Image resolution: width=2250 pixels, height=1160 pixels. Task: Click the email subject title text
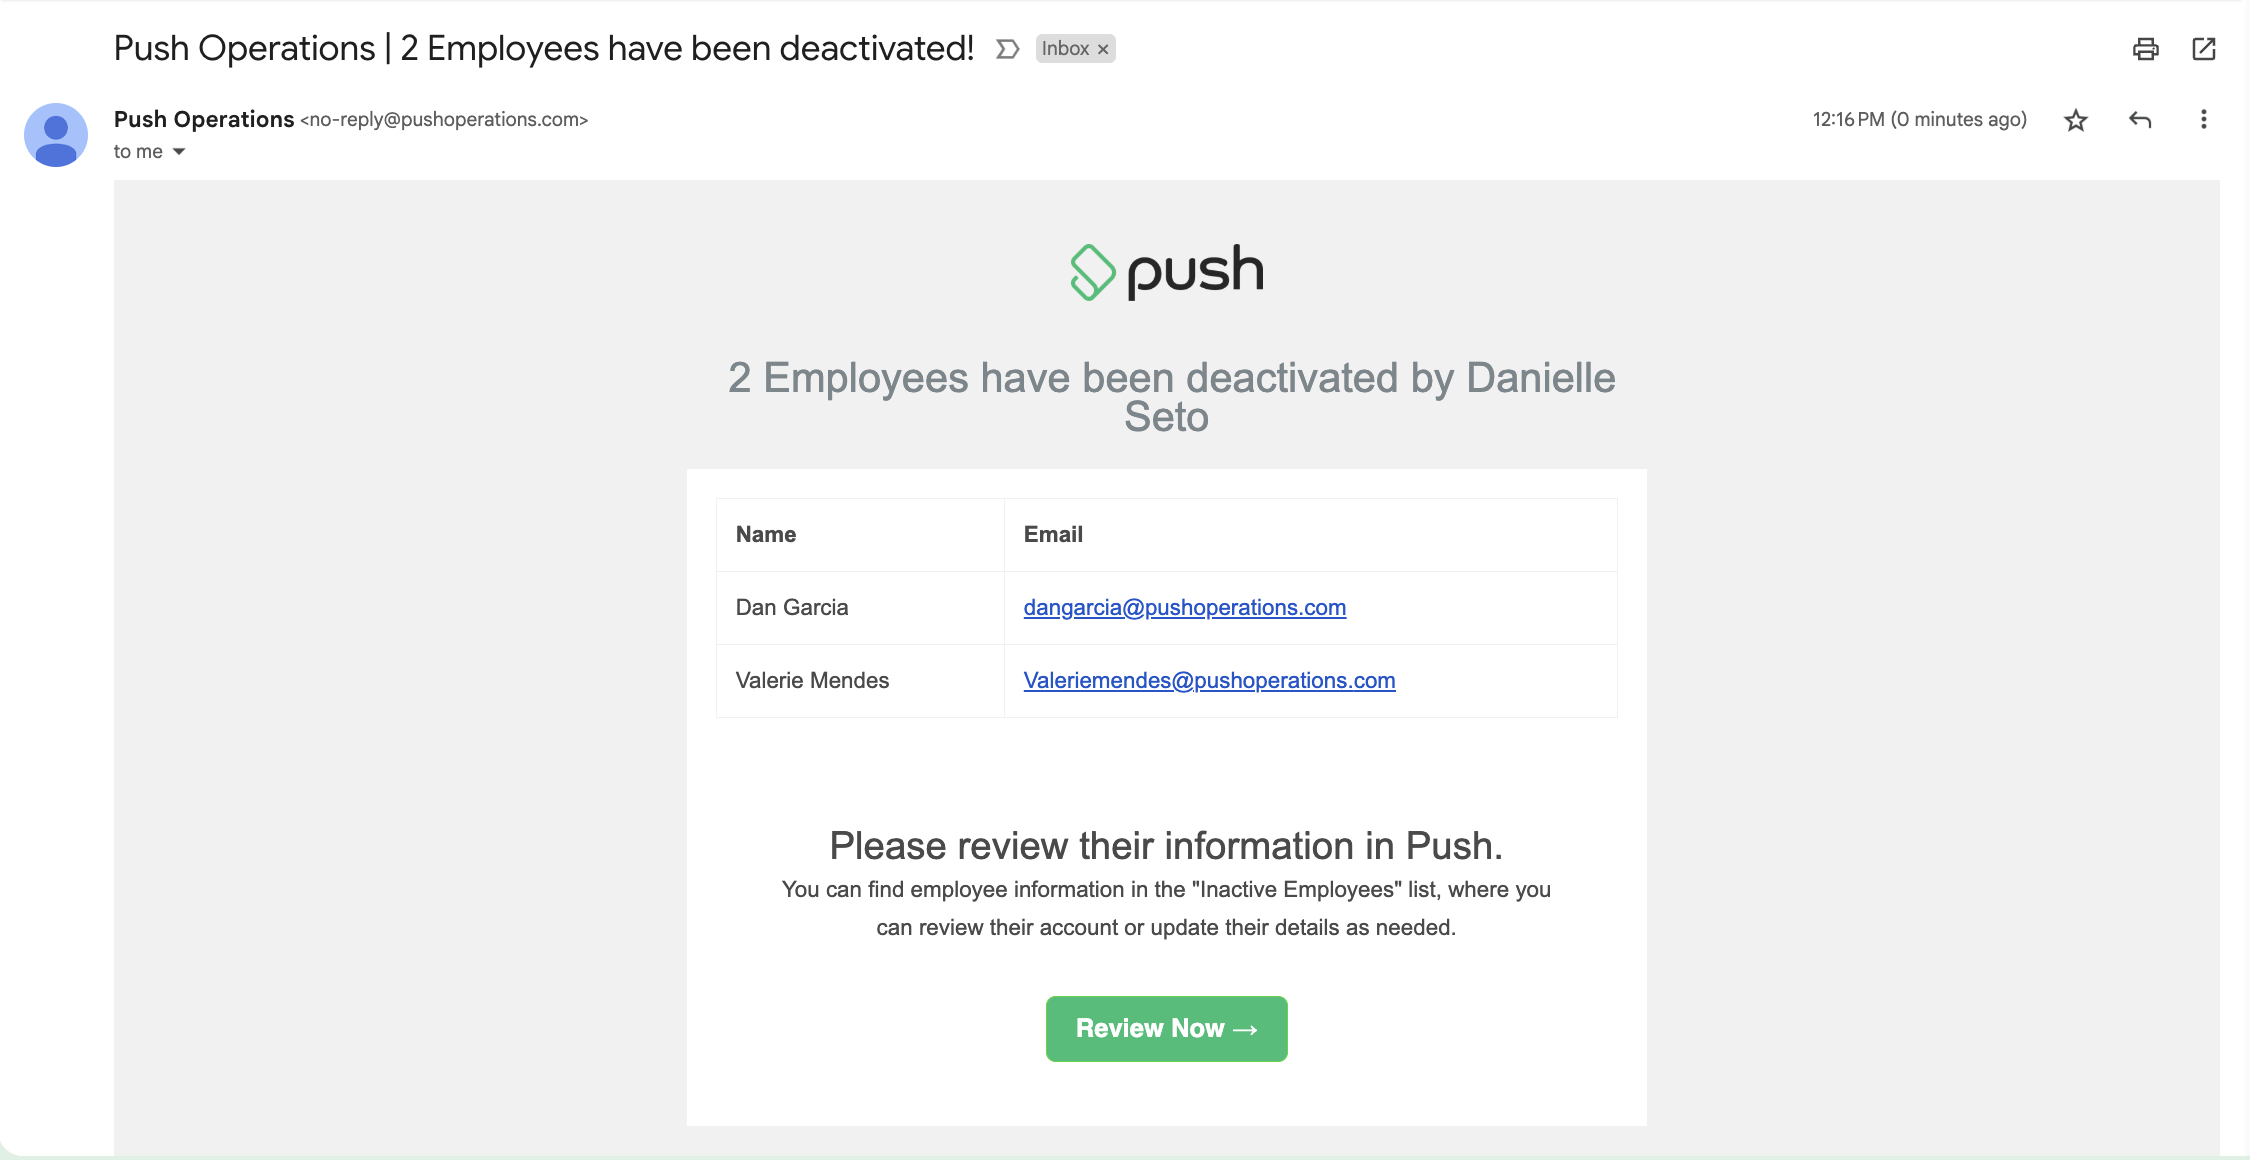point(544,48)
